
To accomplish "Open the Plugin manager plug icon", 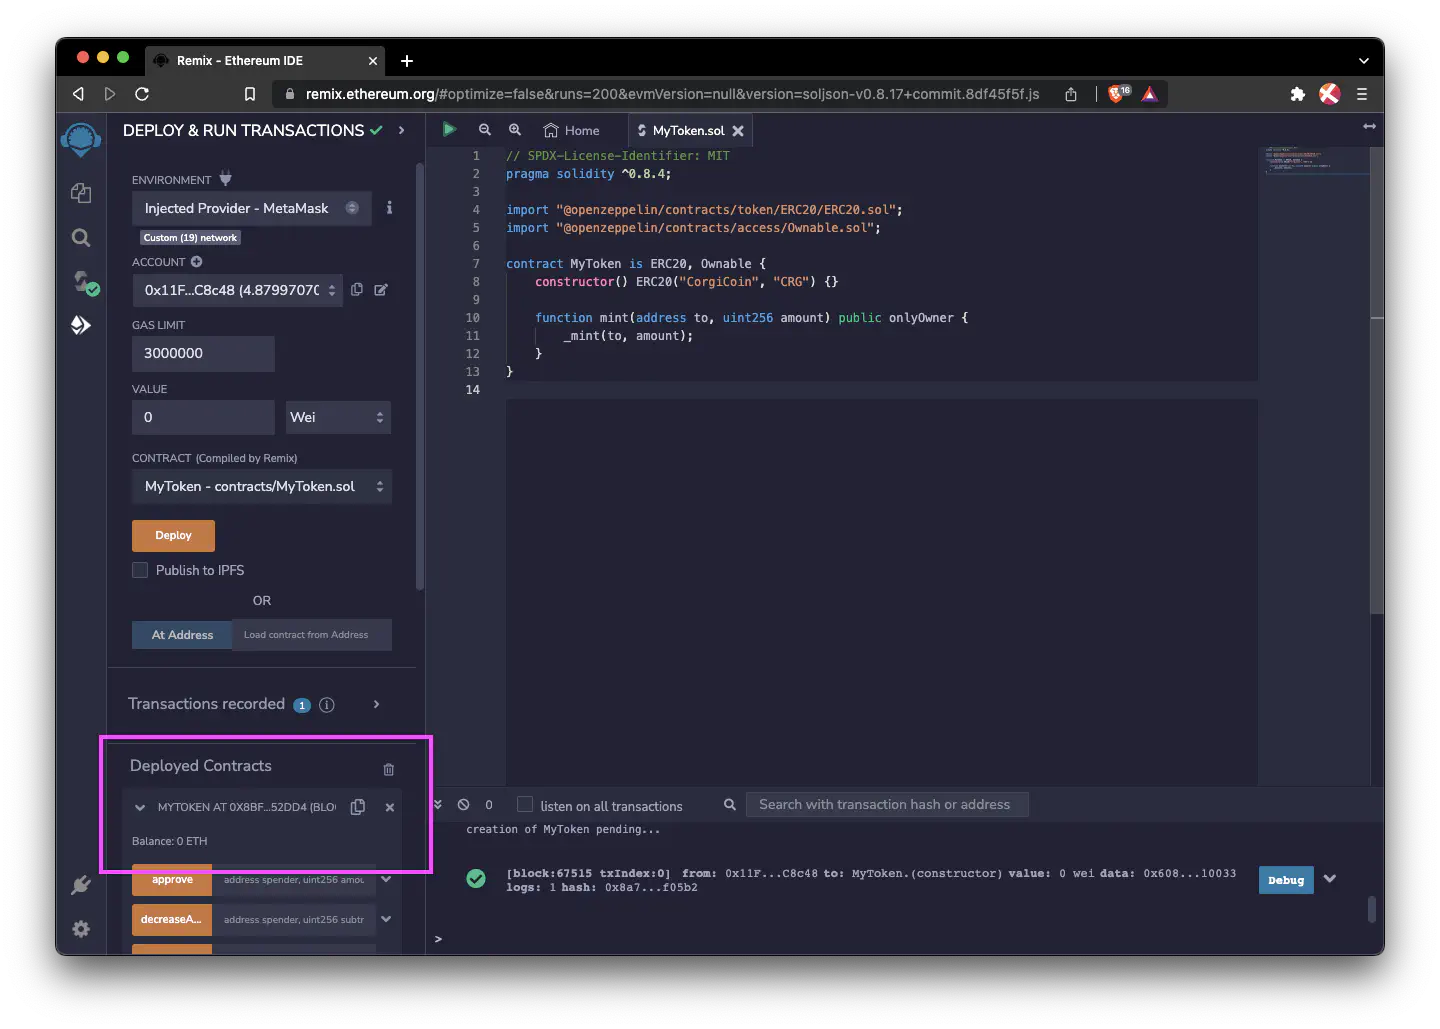I will [x=81, y=885].
